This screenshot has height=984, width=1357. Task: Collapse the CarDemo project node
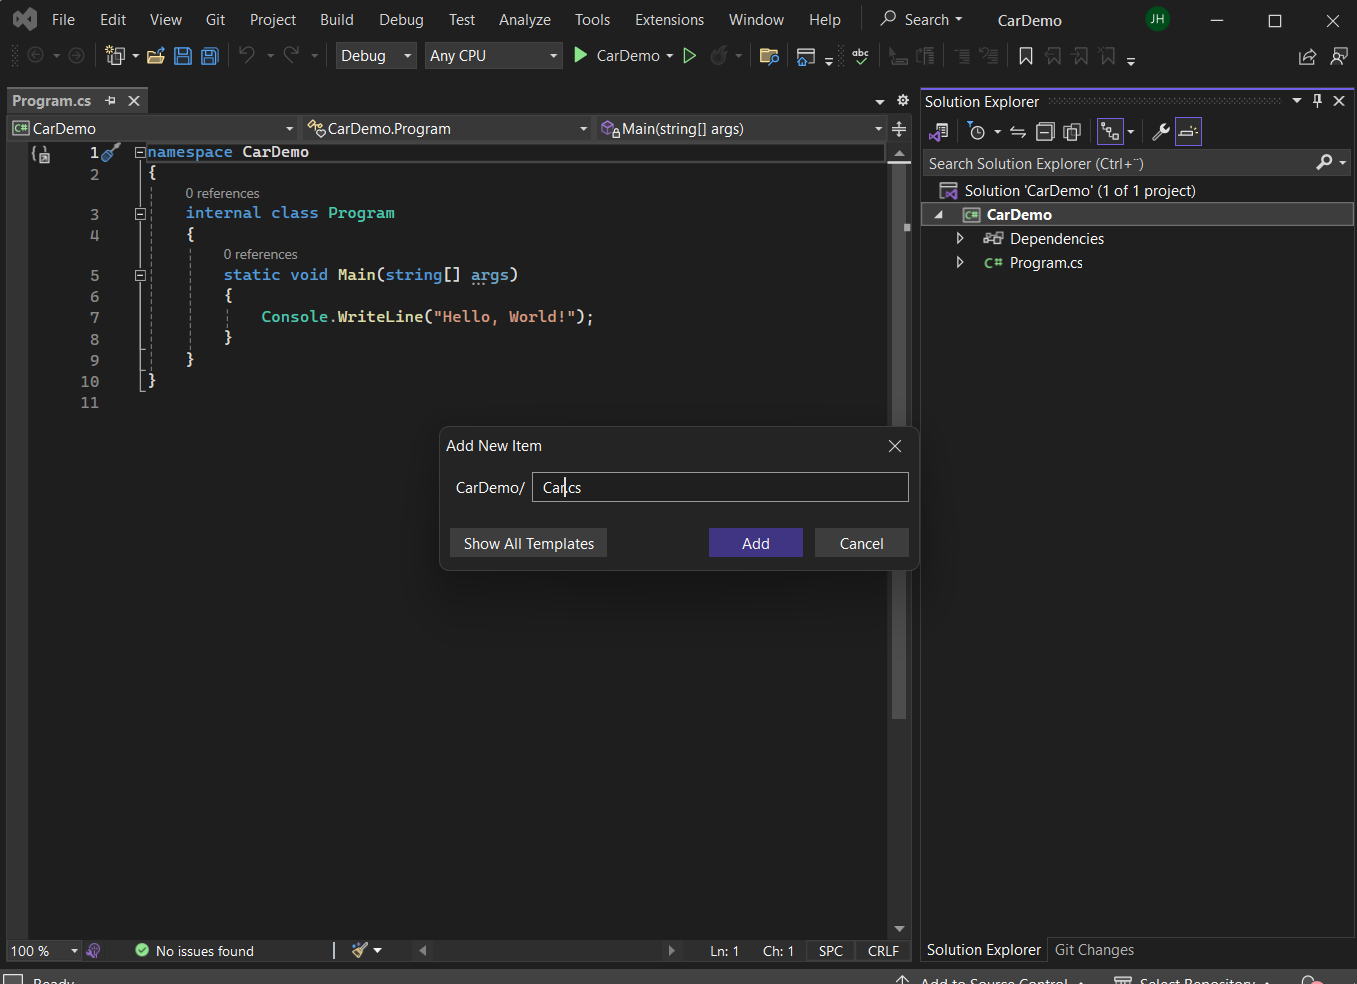click(938, 215)
